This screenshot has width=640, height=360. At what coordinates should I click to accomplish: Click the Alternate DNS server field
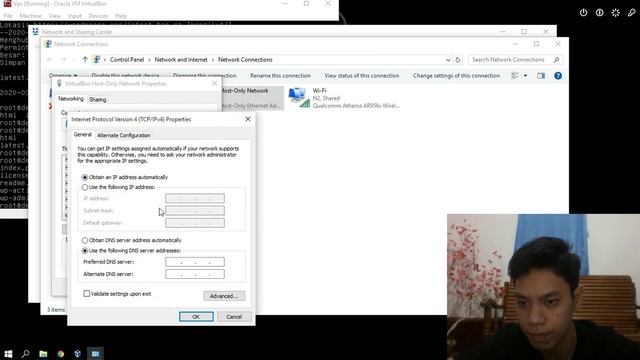coord(195,274)
